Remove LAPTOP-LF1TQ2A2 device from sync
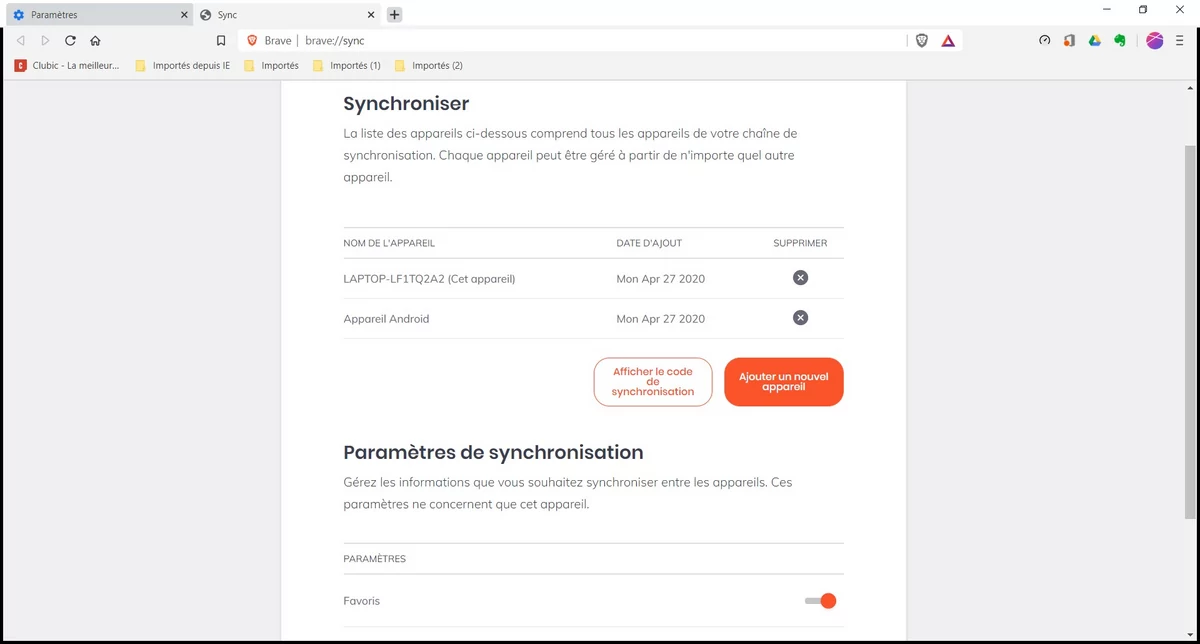The width and height of the screenshot is (1200, 644). pos(800,278)
